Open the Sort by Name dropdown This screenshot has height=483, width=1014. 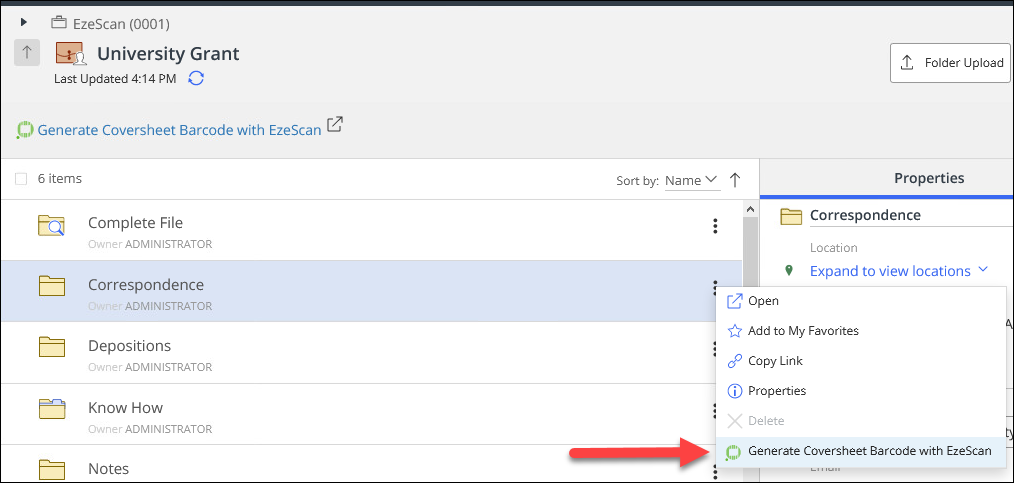tap(692, 180)
